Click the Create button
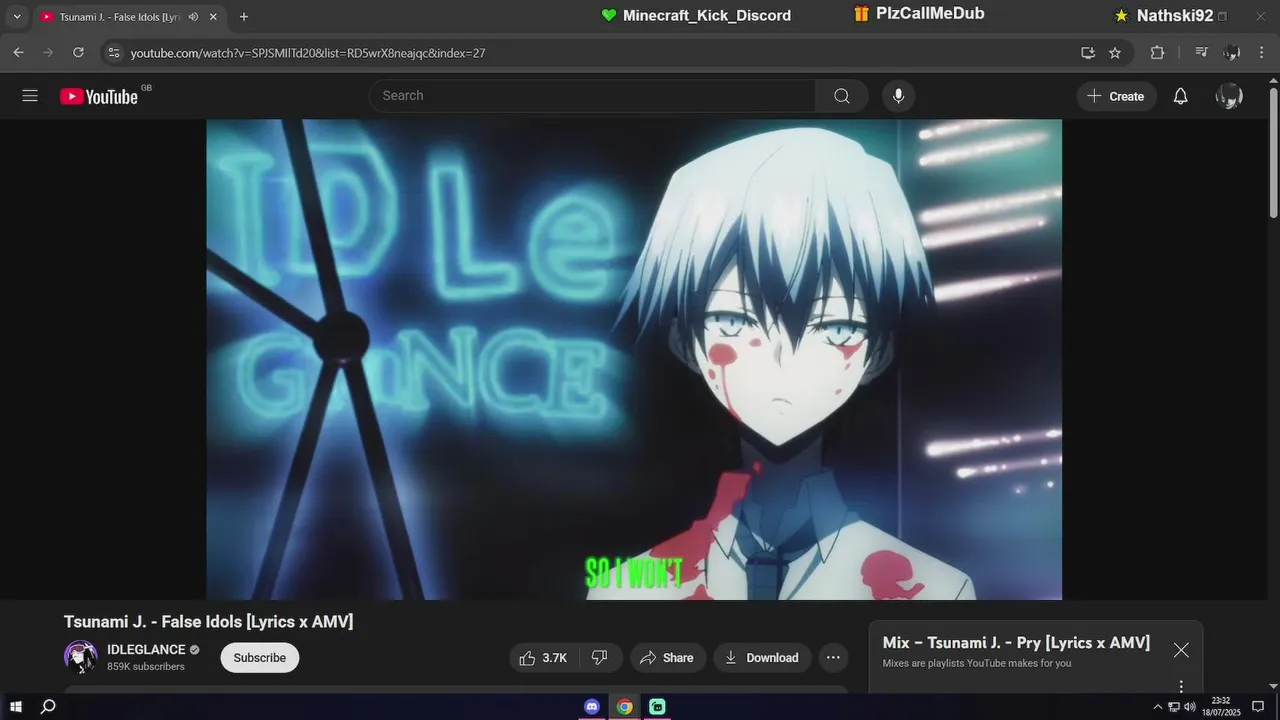 click(1116, 96)
